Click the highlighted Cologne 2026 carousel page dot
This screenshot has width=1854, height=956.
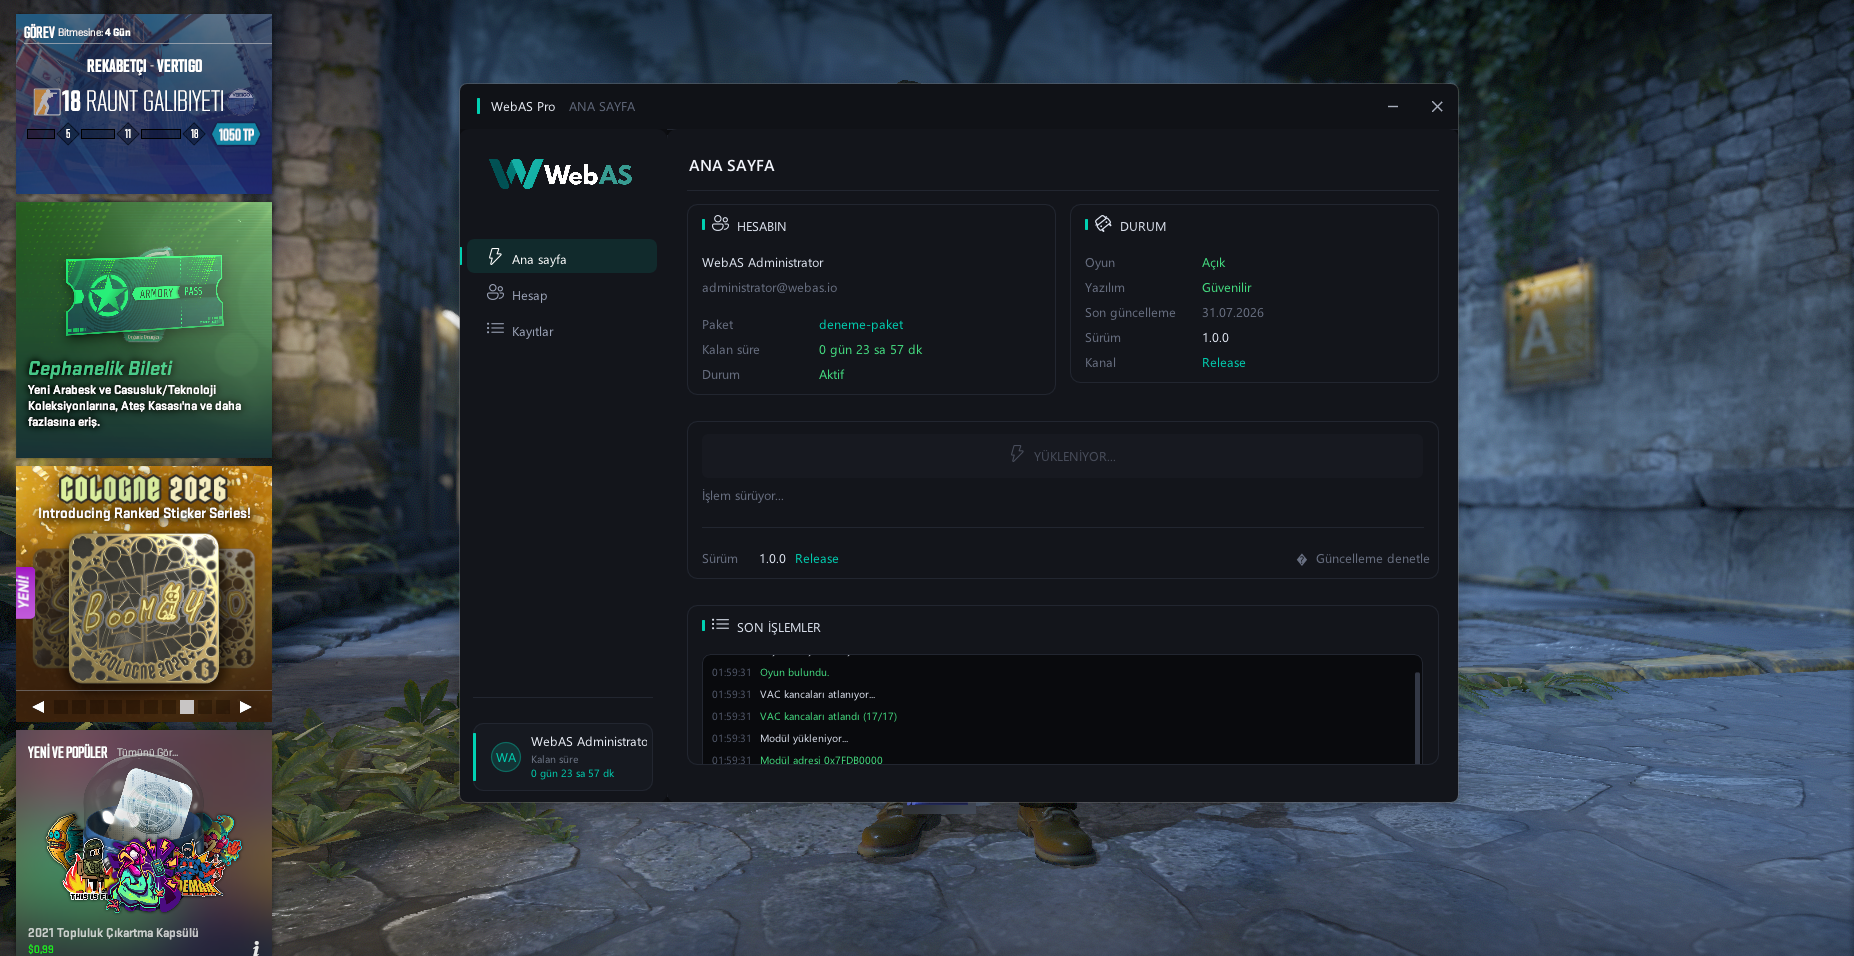coord(187,707)
